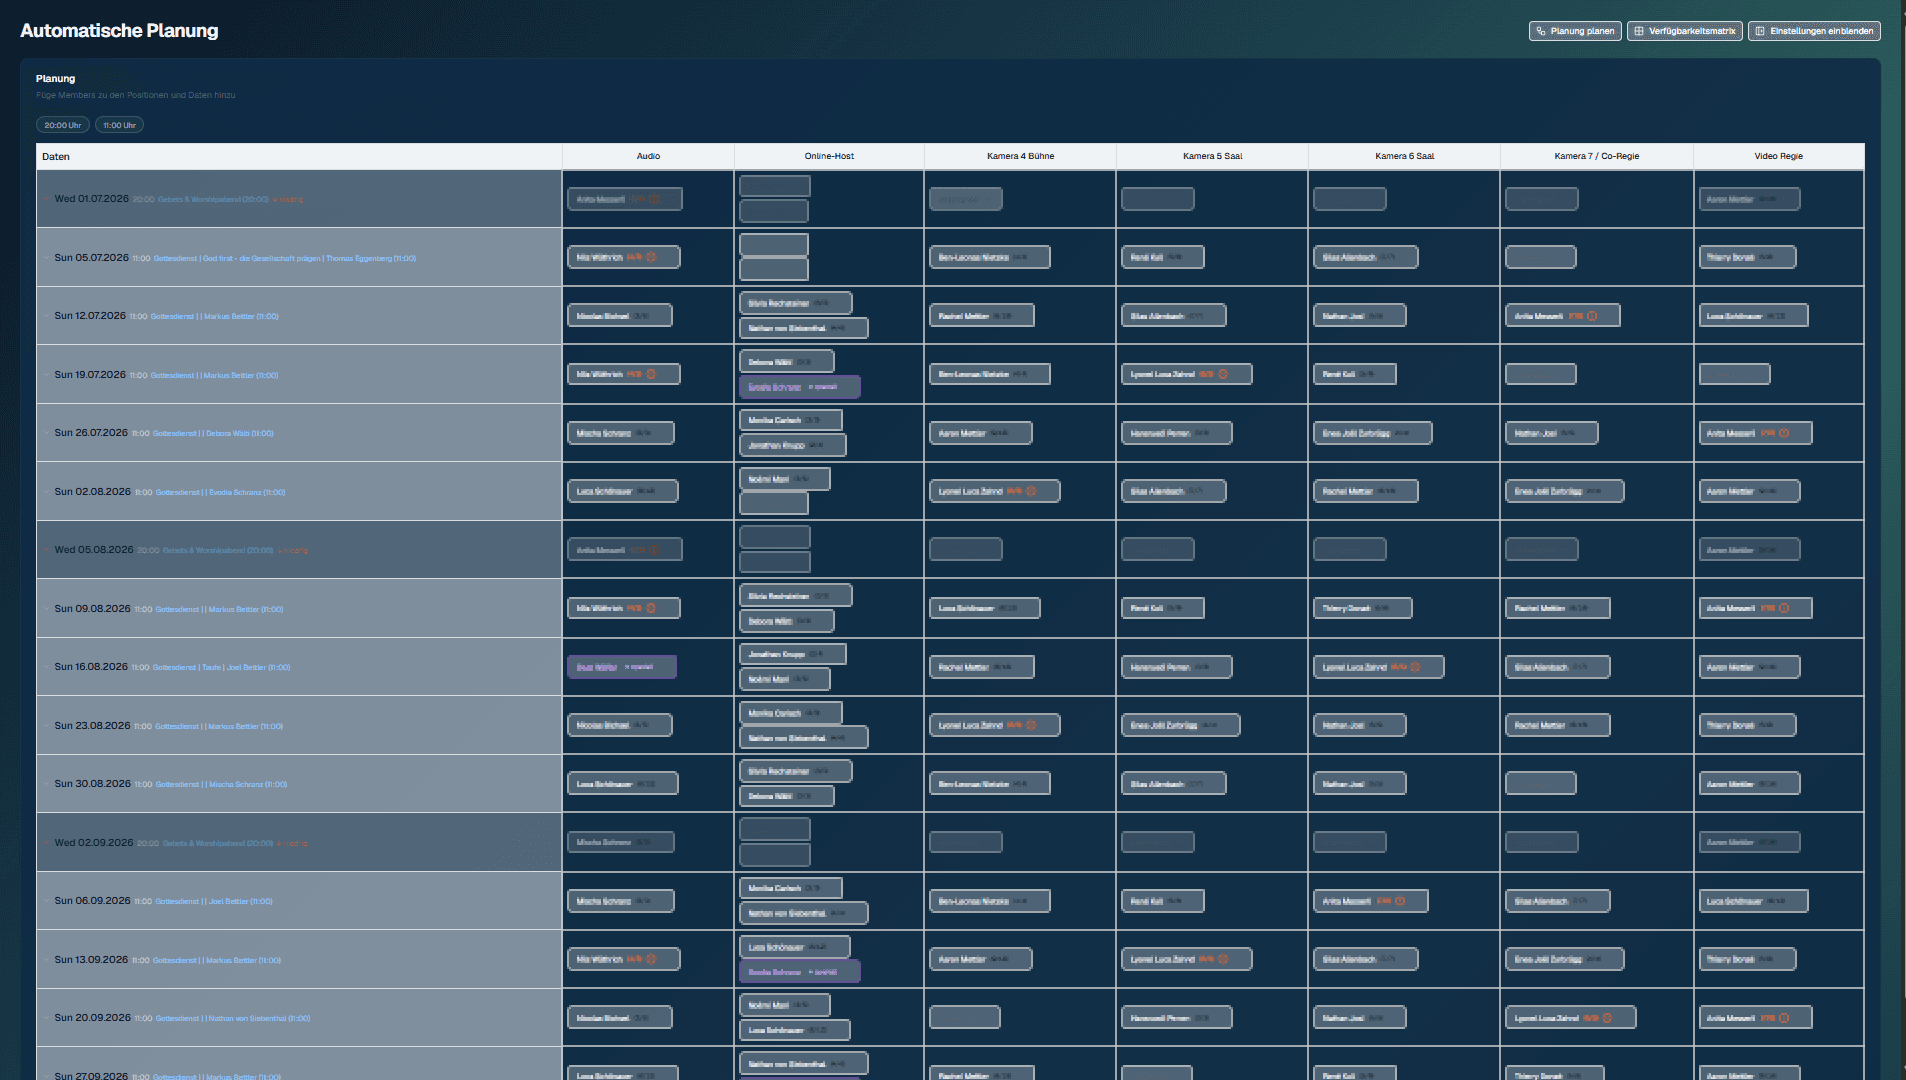Click warning icon on Kamera 7 chip, Sun 20.09.2026
Viewport: 1906px width, 1080px height.
pos(1607,1018)
